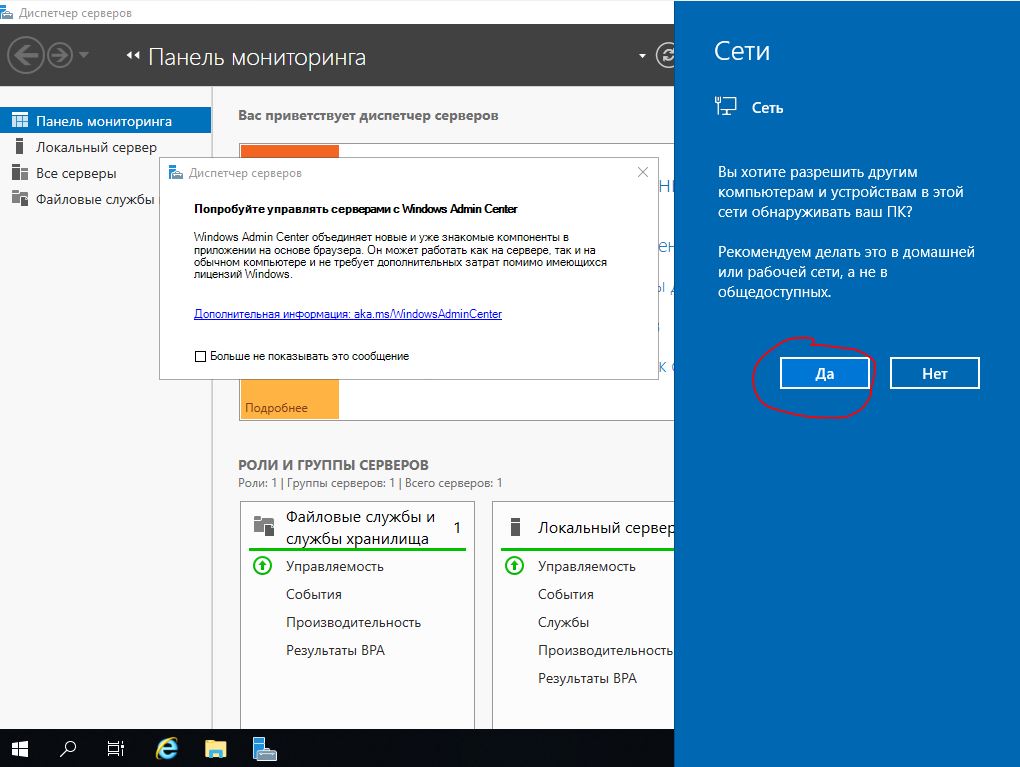Click Да to allow network discovery
Image resolution: width=1020 pixels, height=767 pixels.
click(825, 374)
